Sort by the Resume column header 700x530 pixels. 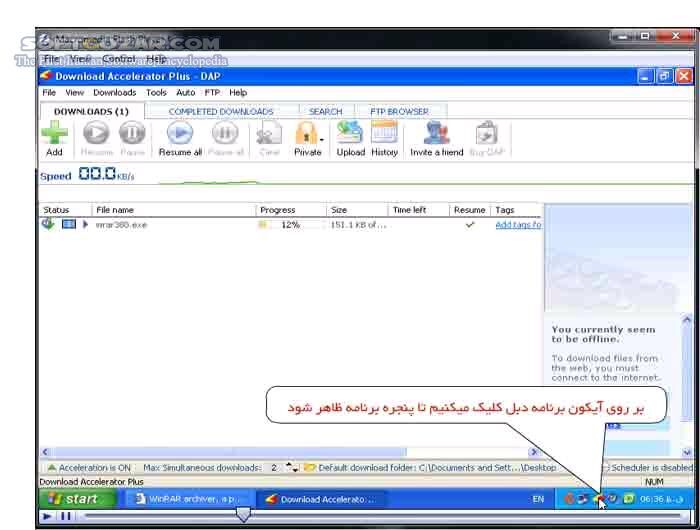pos(470,210)
